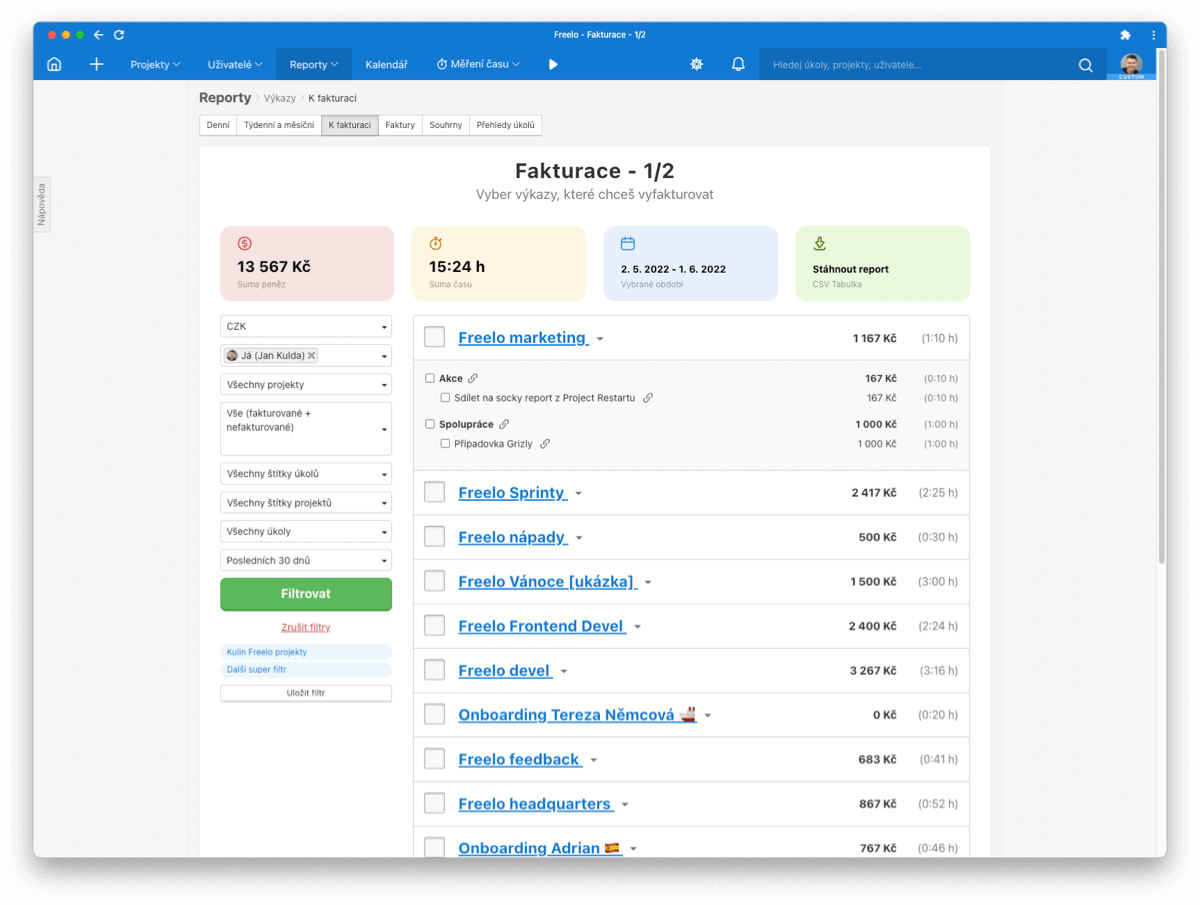The width and height of the screenshot is (1200, 905).
Task: Click the money sum coin icon
Action: point(245,243)
